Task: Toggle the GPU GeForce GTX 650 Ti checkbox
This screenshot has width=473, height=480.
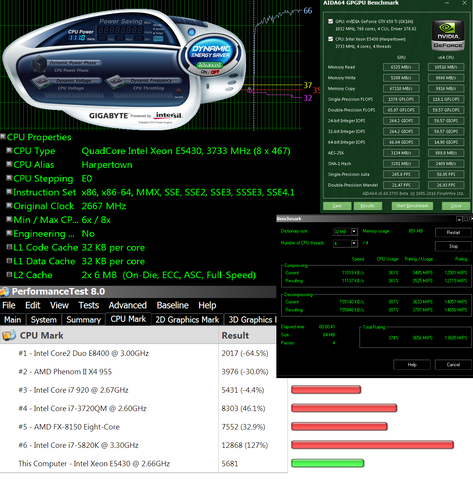Action: click(x=330, y=21)
